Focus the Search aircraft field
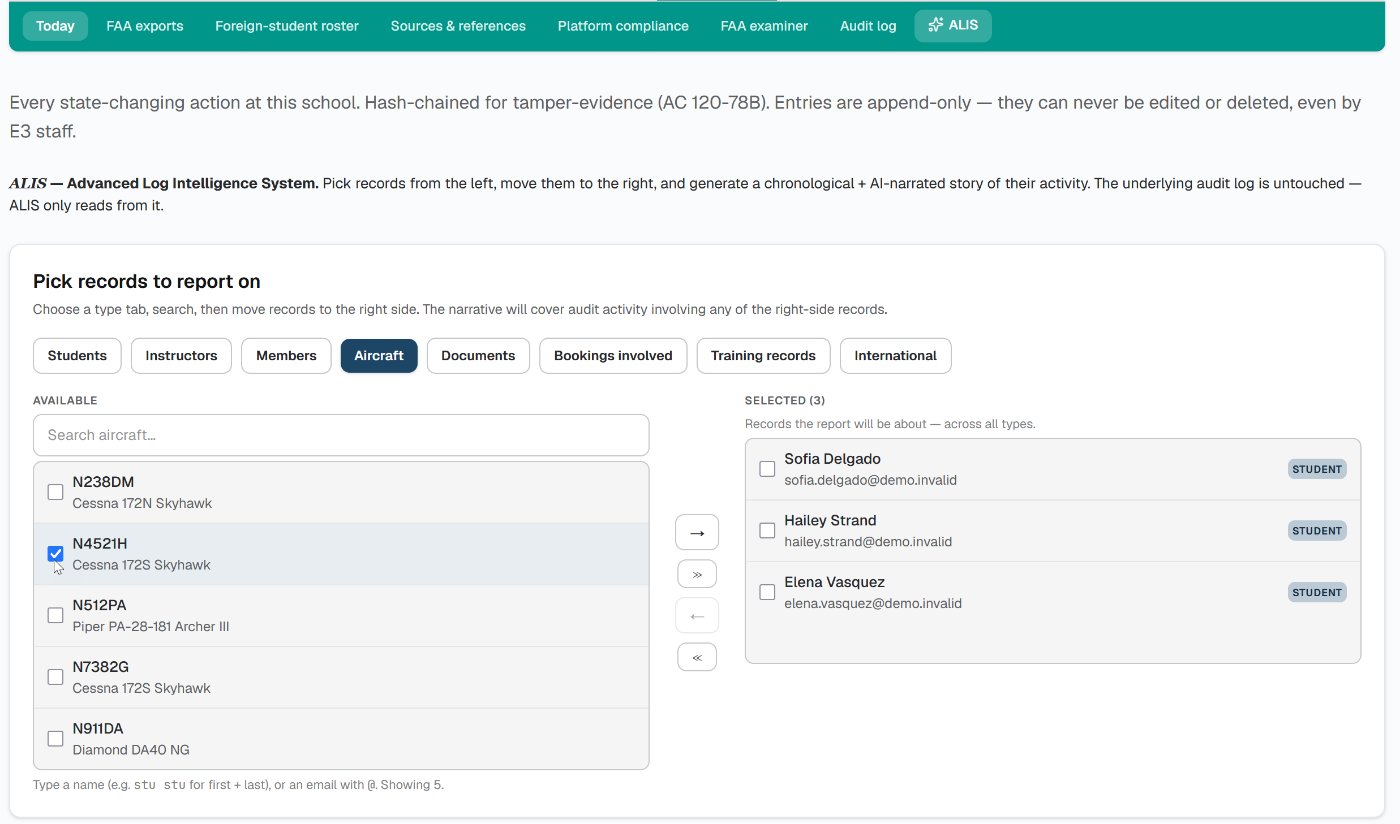The image size is (1400, 824). tap(341, 435)
